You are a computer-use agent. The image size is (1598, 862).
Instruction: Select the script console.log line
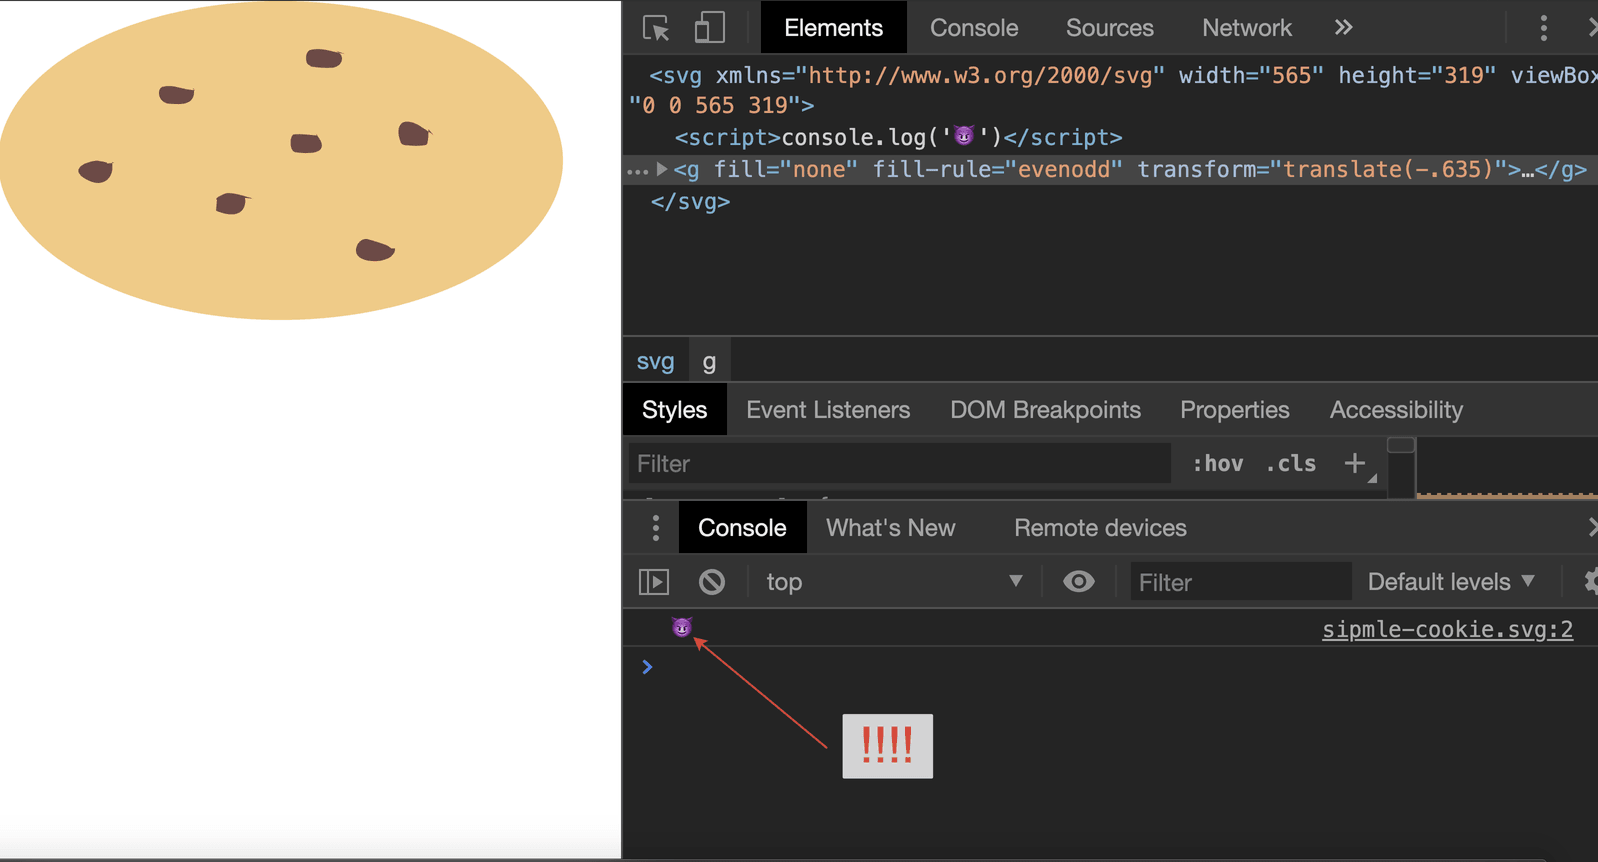pos(898,137)
